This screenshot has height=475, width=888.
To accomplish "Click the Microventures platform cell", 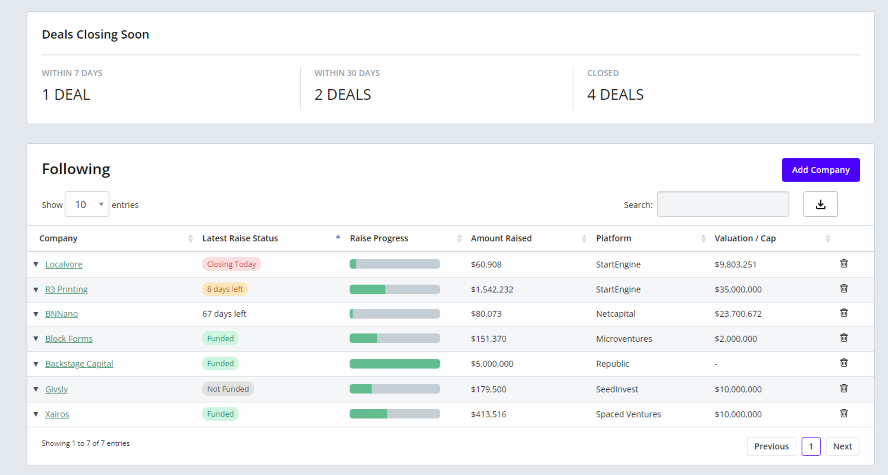I will point(624,339).
